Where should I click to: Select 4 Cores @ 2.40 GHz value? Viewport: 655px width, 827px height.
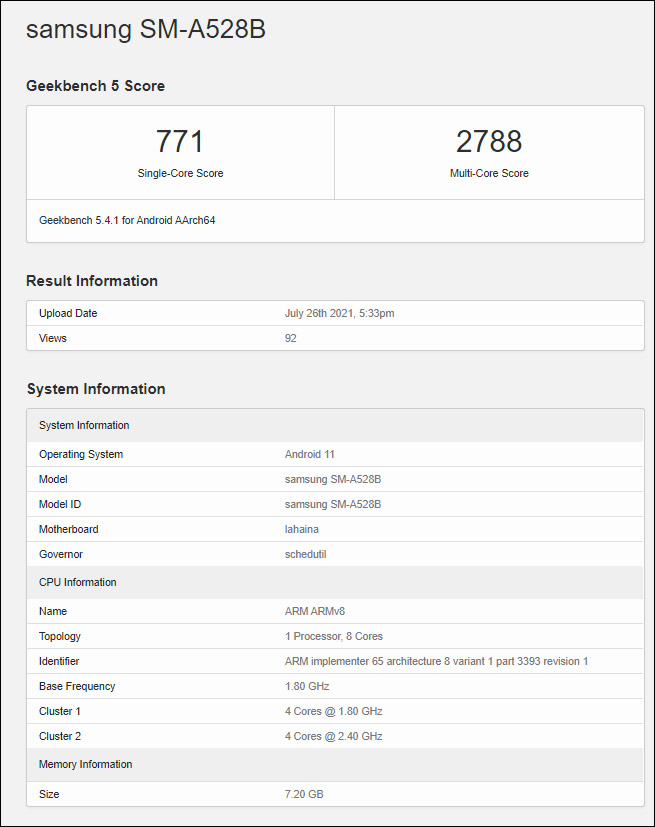point(334,736)
